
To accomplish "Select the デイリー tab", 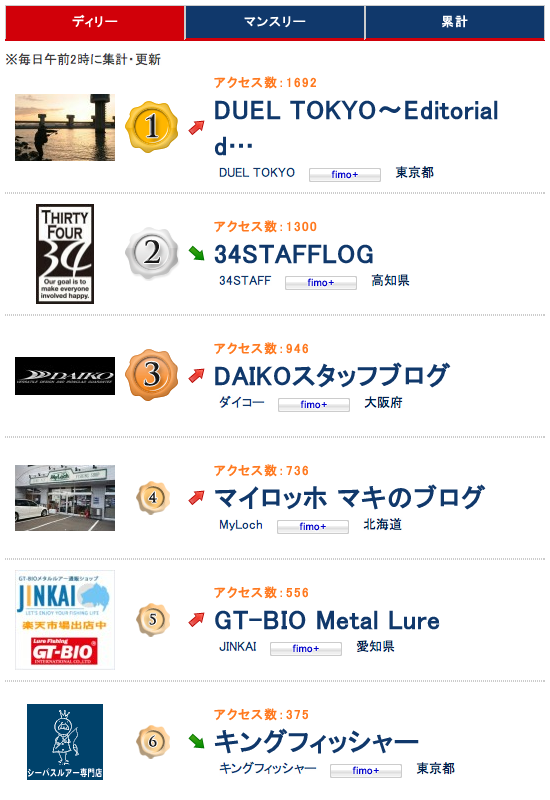I will click(95, 22).
